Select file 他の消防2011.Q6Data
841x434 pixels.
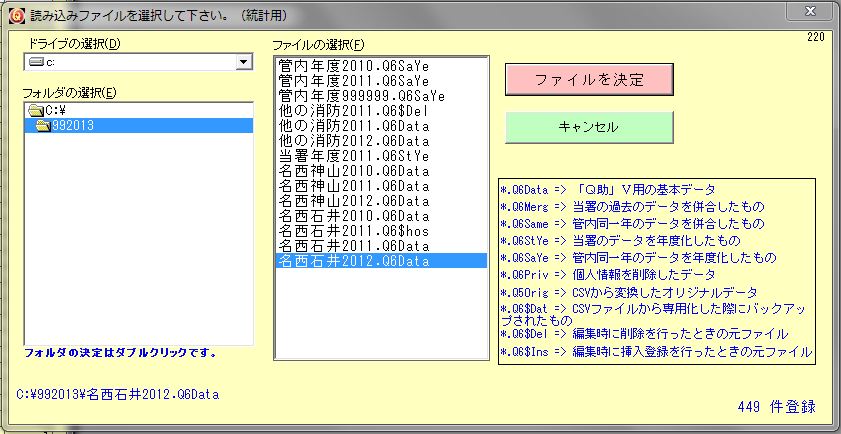tap(354, 126)
